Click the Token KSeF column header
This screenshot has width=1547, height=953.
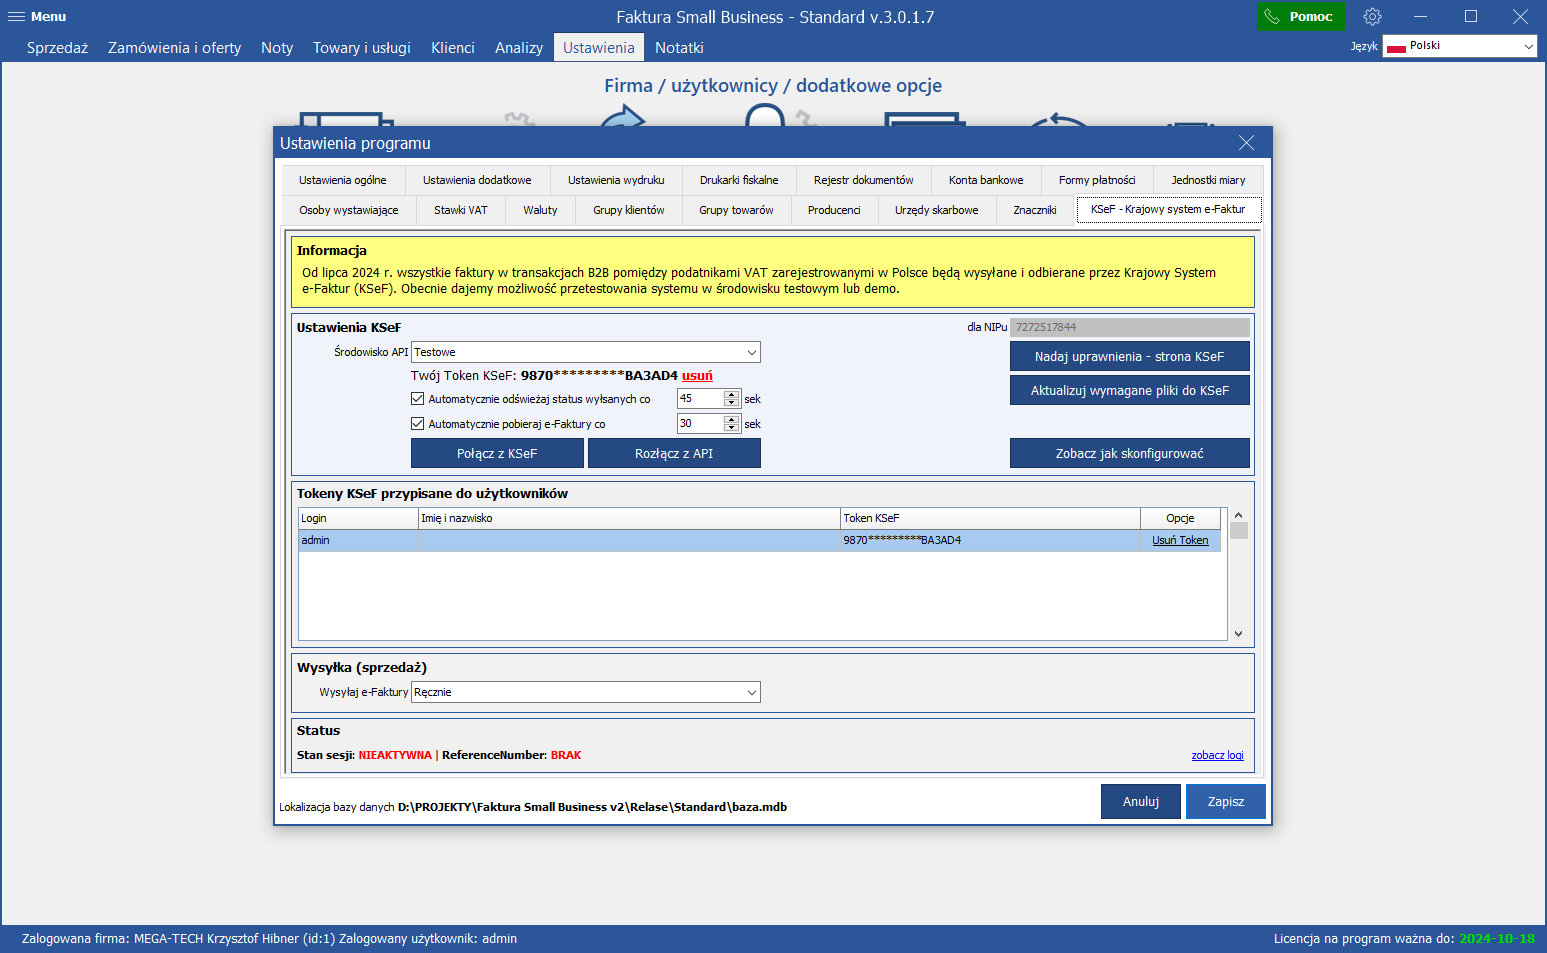pyautogui.click(x=990, y=518)
